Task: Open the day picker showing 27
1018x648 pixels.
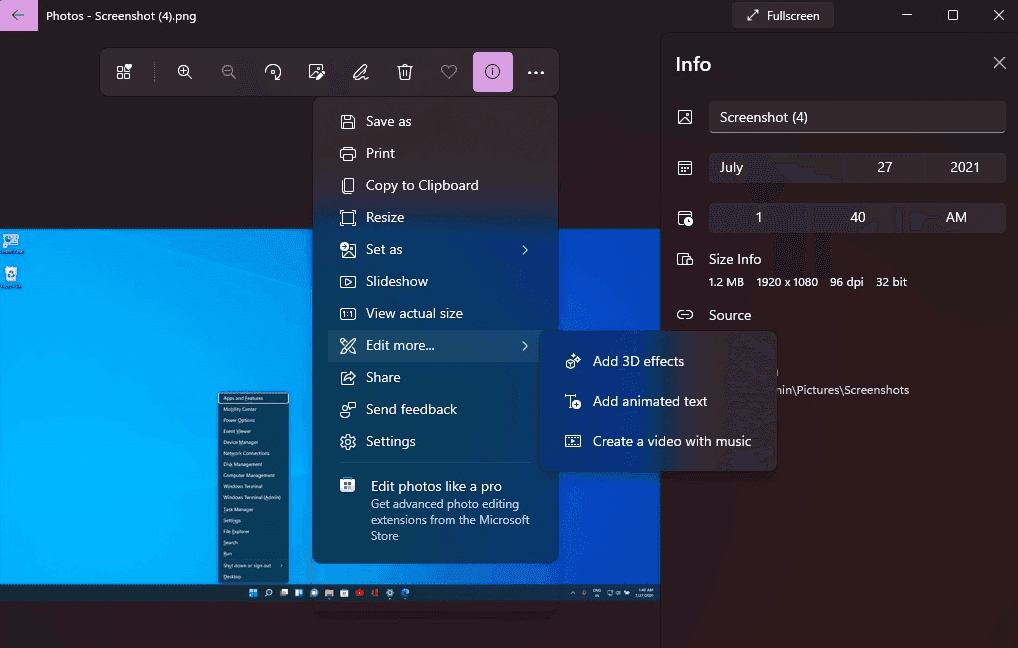Action: click(885, 168)
